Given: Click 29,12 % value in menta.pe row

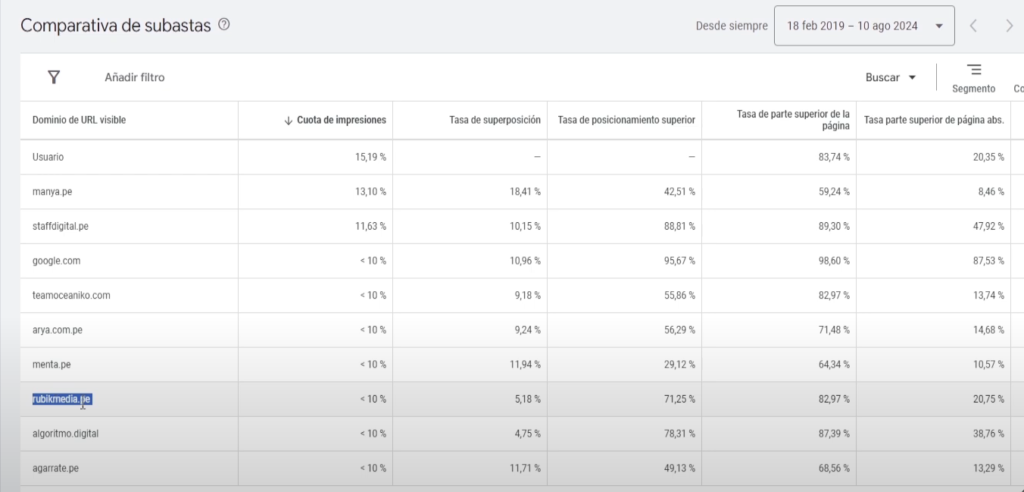Looking at the screenshot, I should click(680, 365).
